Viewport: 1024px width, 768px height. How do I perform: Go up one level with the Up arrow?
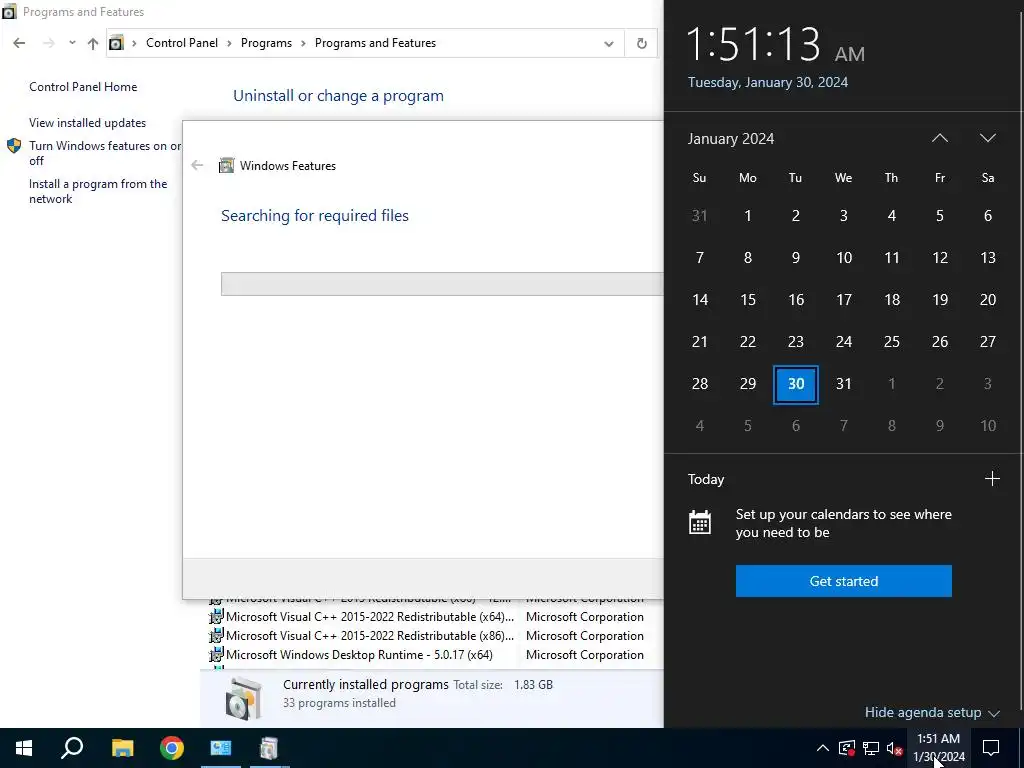pos(93,43)
